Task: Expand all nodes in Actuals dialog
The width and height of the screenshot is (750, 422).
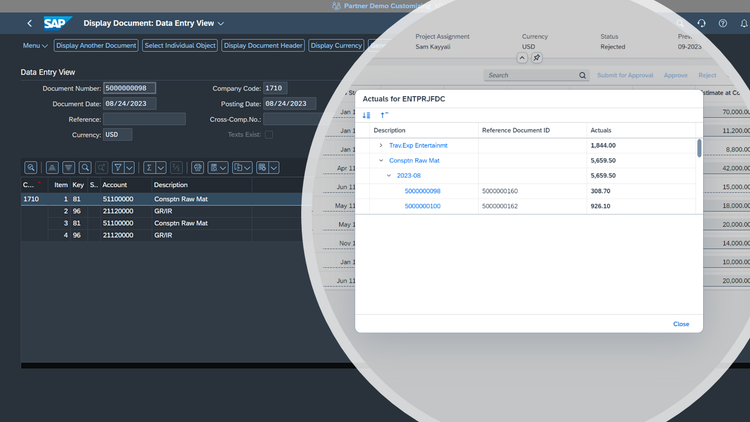Action: [366, 115]
